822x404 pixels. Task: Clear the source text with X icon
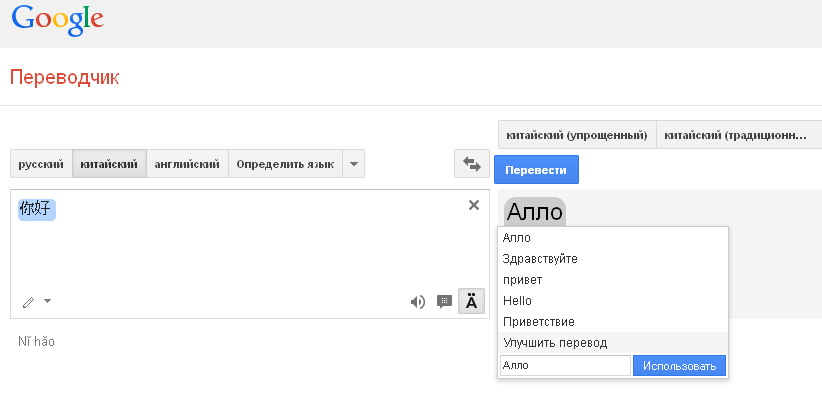point(474,205)
